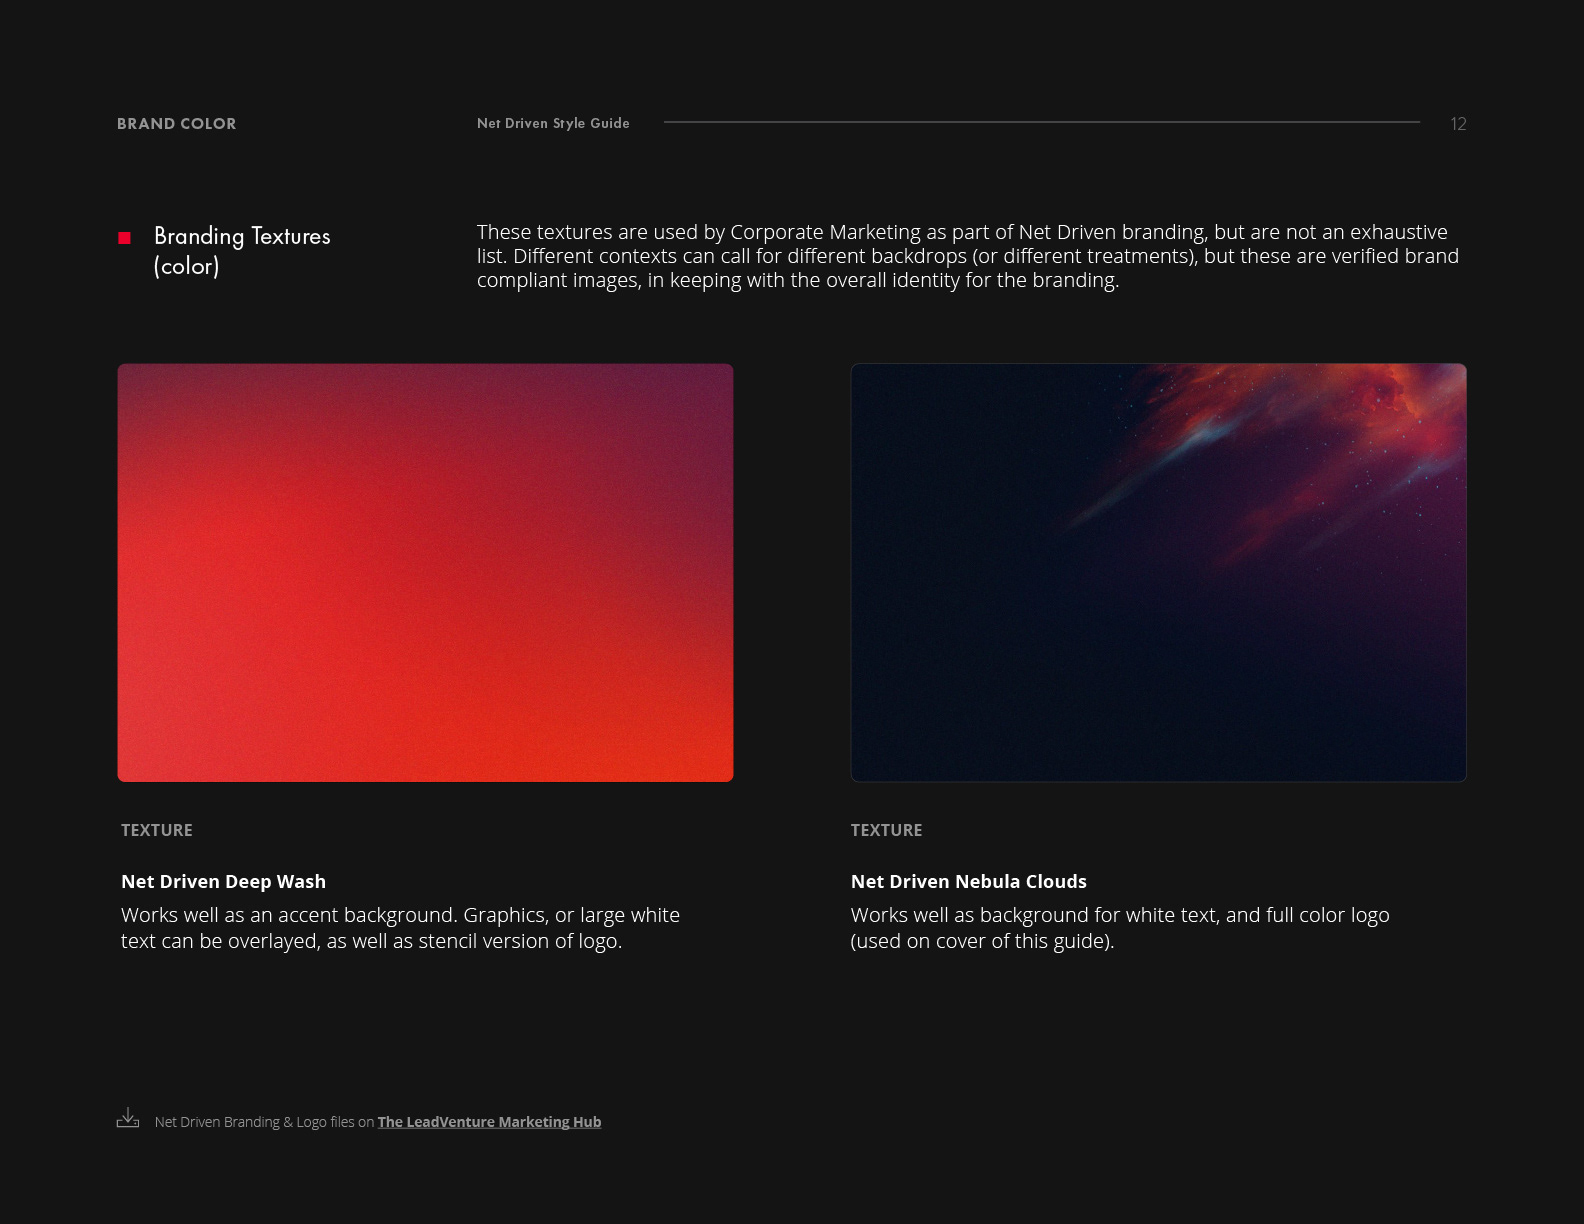Click the description 'Works well as an accent background'
The height and width of the screenshot is (1224, 1584).
(x=400, y=928)
